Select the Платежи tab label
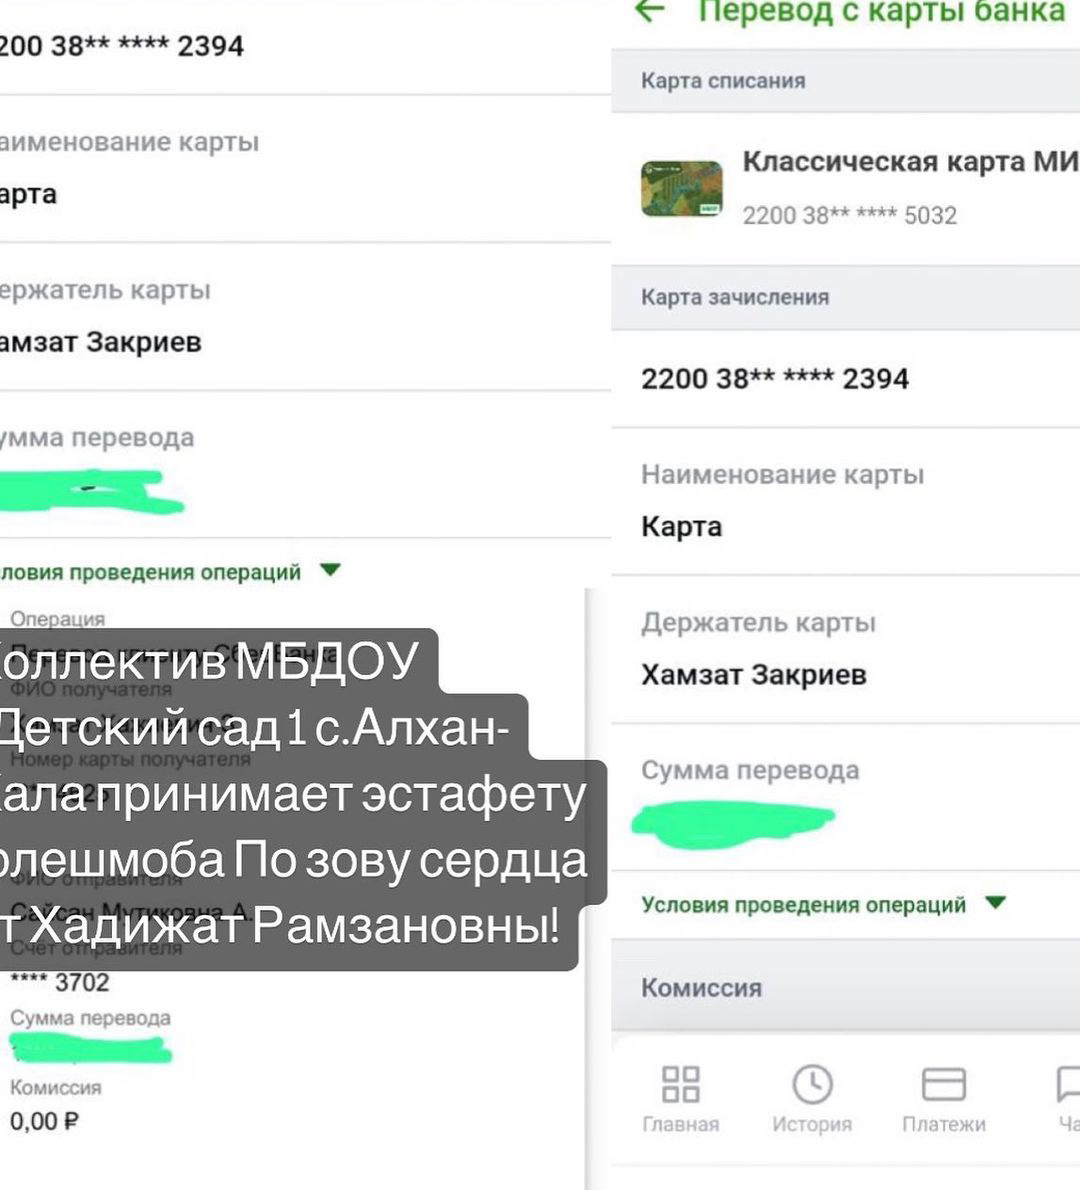Screen dimensions: 1080x1190 click(943, 1124)
